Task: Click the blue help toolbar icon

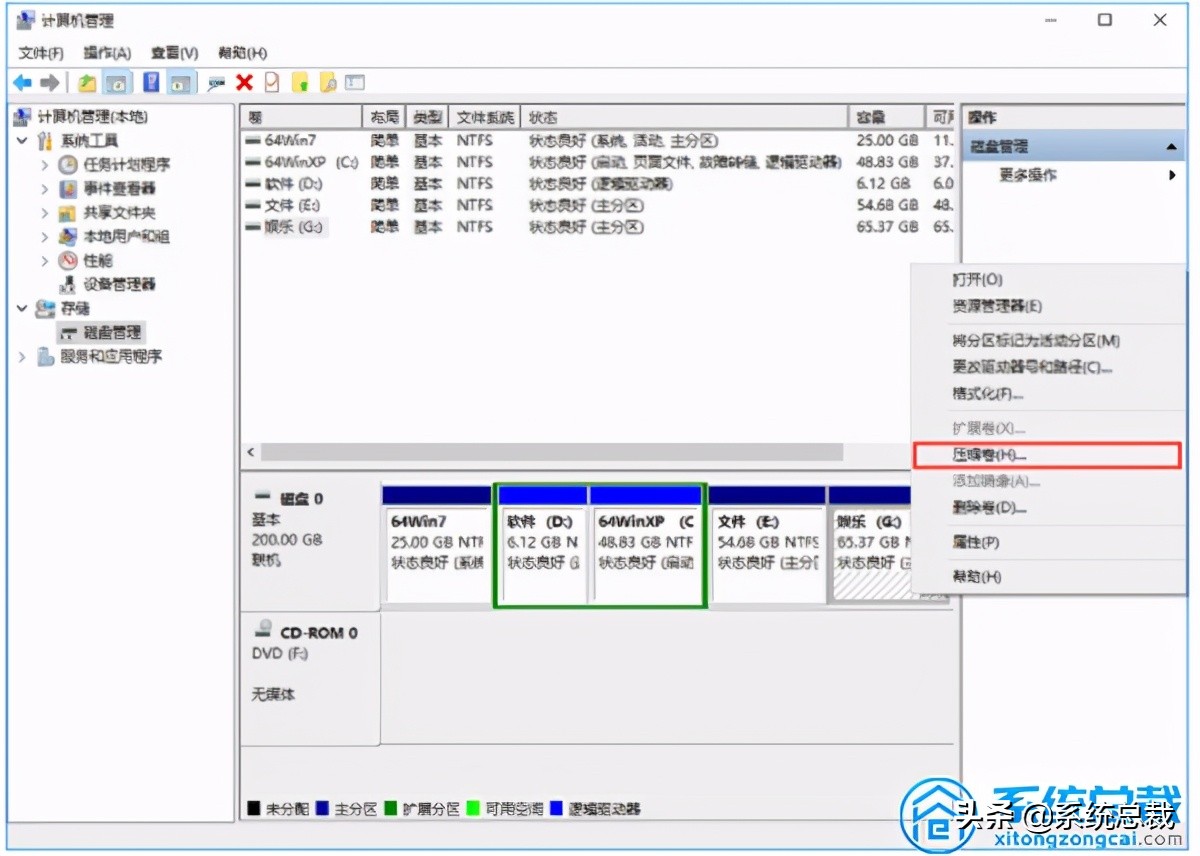Action: 152,82
